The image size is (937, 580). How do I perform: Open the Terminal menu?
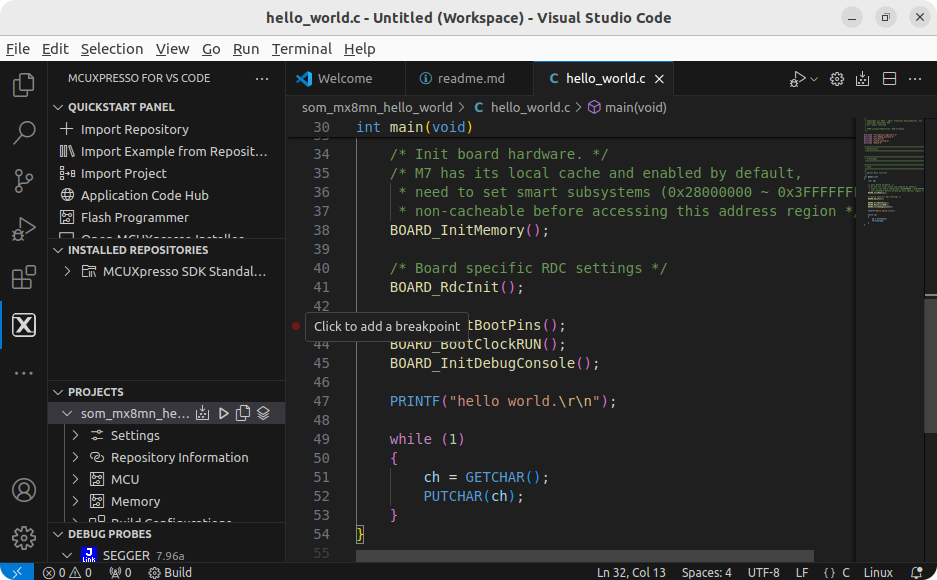[x=301, y=49]
